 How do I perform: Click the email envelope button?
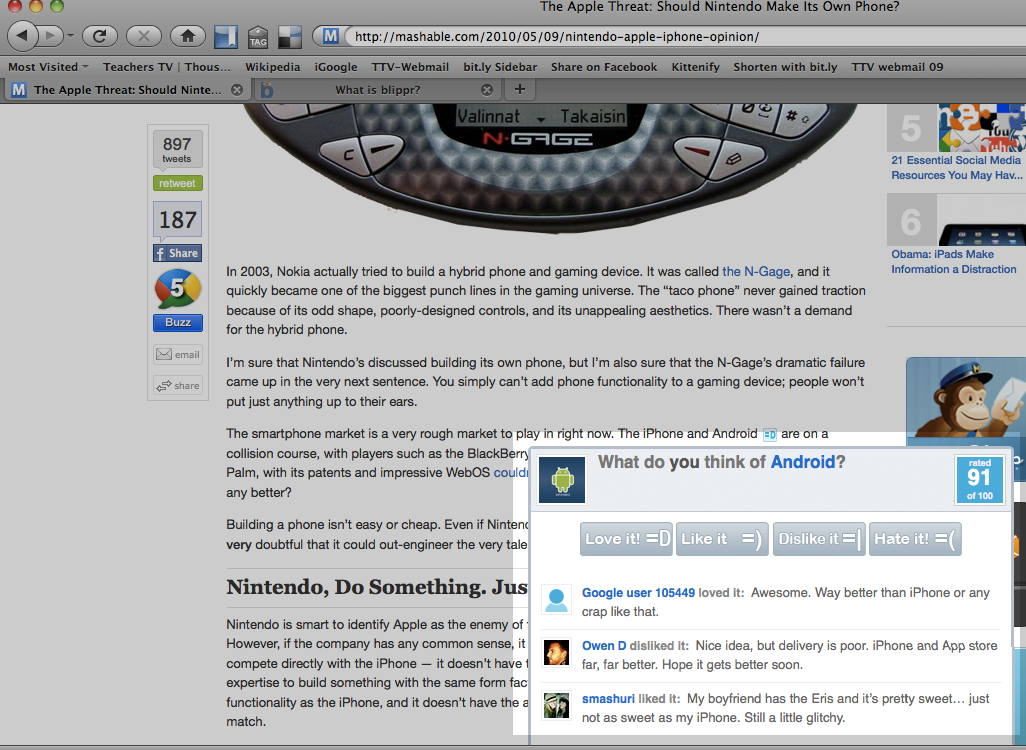tap(177, 355)
